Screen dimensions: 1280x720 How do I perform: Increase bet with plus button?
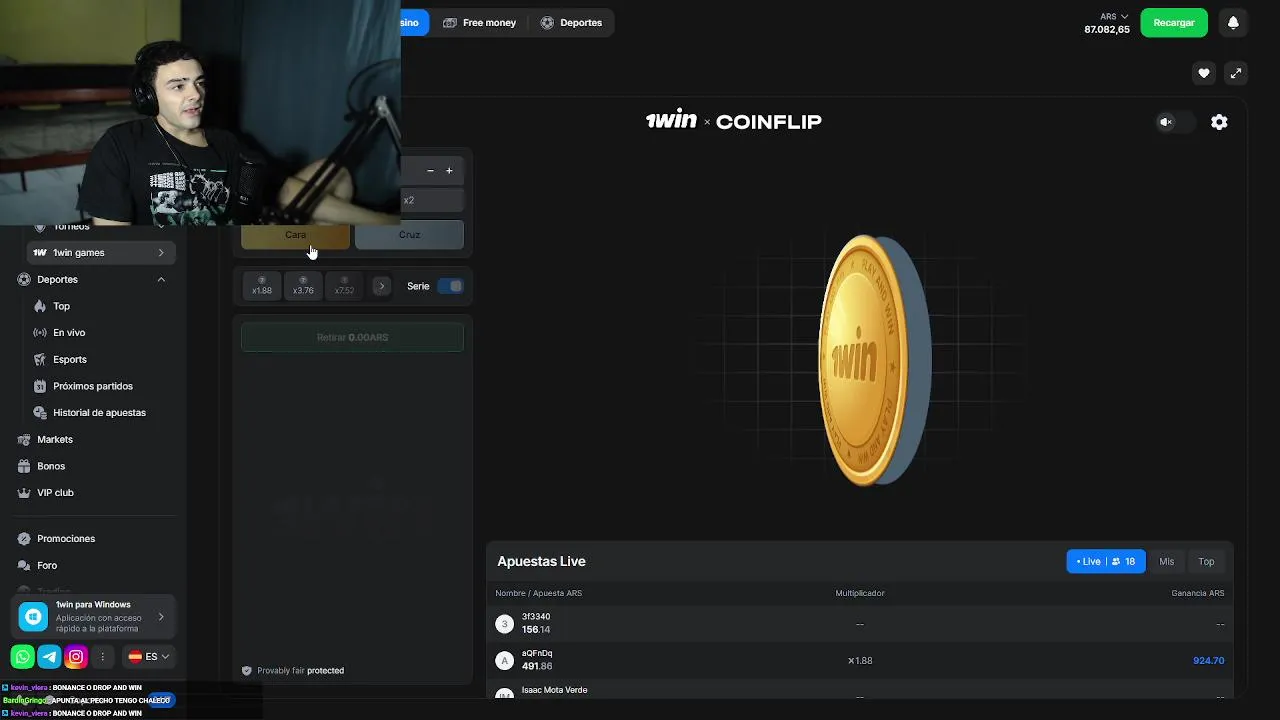[449, 171]
